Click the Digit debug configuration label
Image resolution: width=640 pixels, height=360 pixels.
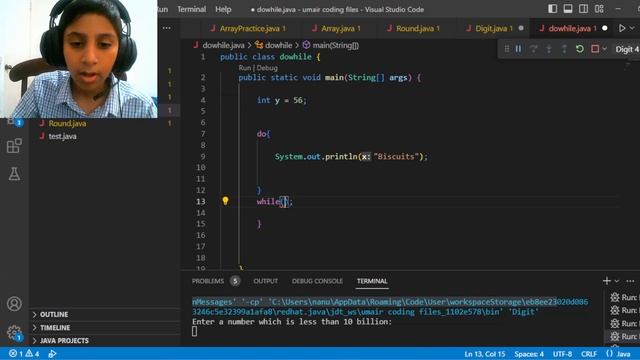[627, 49]
